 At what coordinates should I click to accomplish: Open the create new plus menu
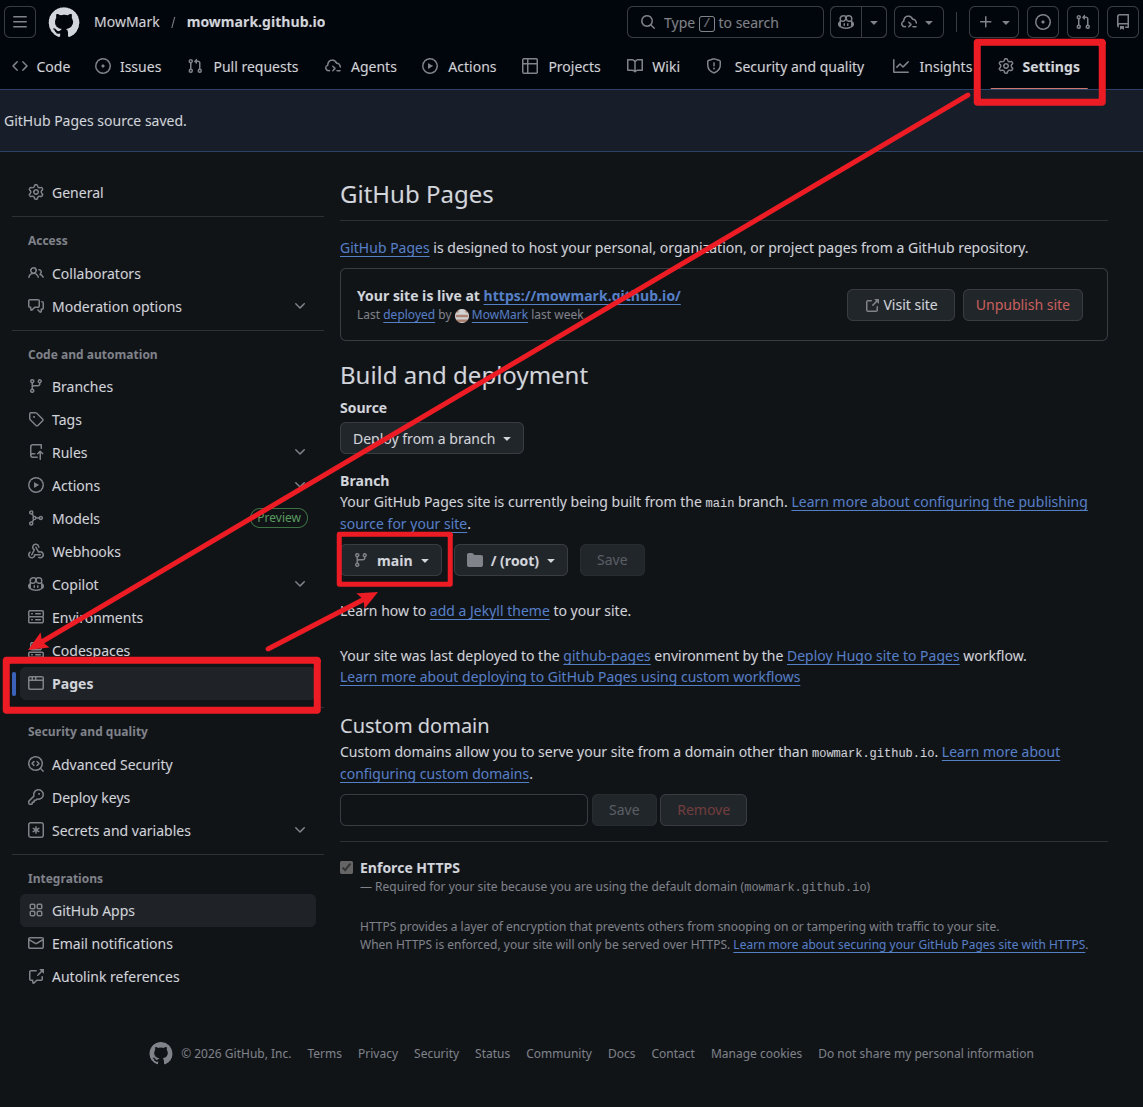(x=994, y=22)
